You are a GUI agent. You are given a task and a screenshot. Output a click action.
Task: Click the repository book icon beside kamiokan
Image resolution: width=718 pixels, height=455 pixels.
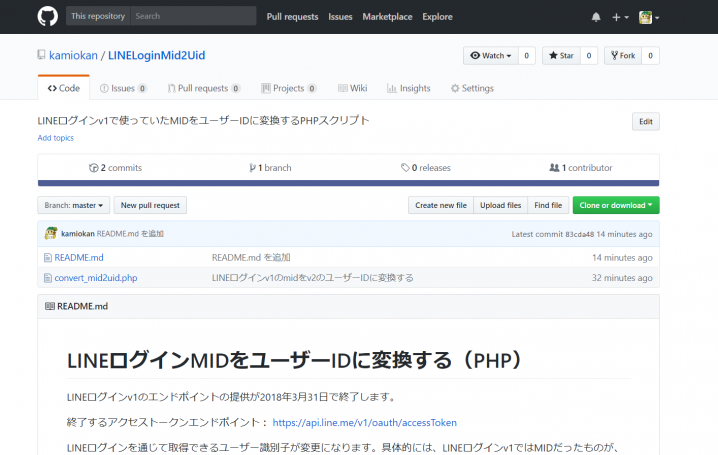click(41, 55)
